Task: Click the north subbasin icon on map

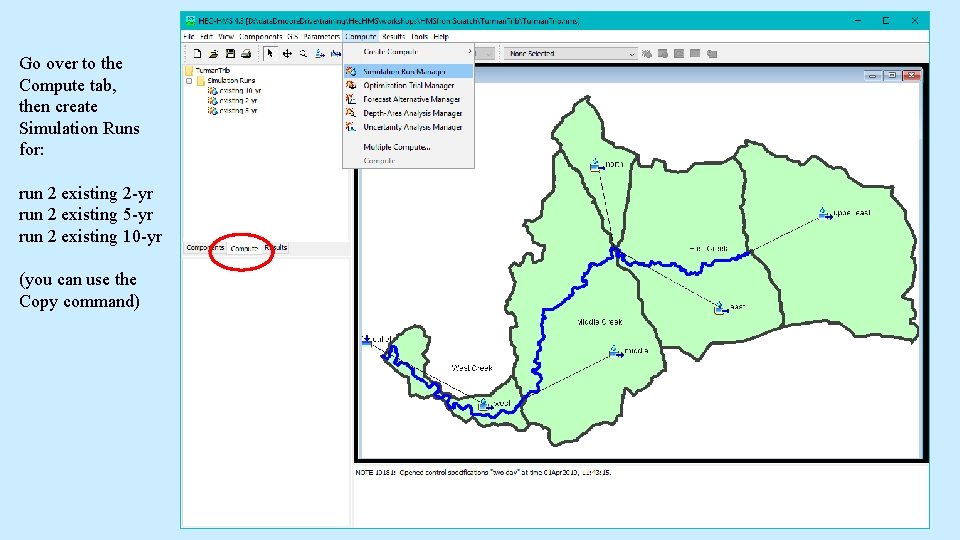Action: point(596,165)
